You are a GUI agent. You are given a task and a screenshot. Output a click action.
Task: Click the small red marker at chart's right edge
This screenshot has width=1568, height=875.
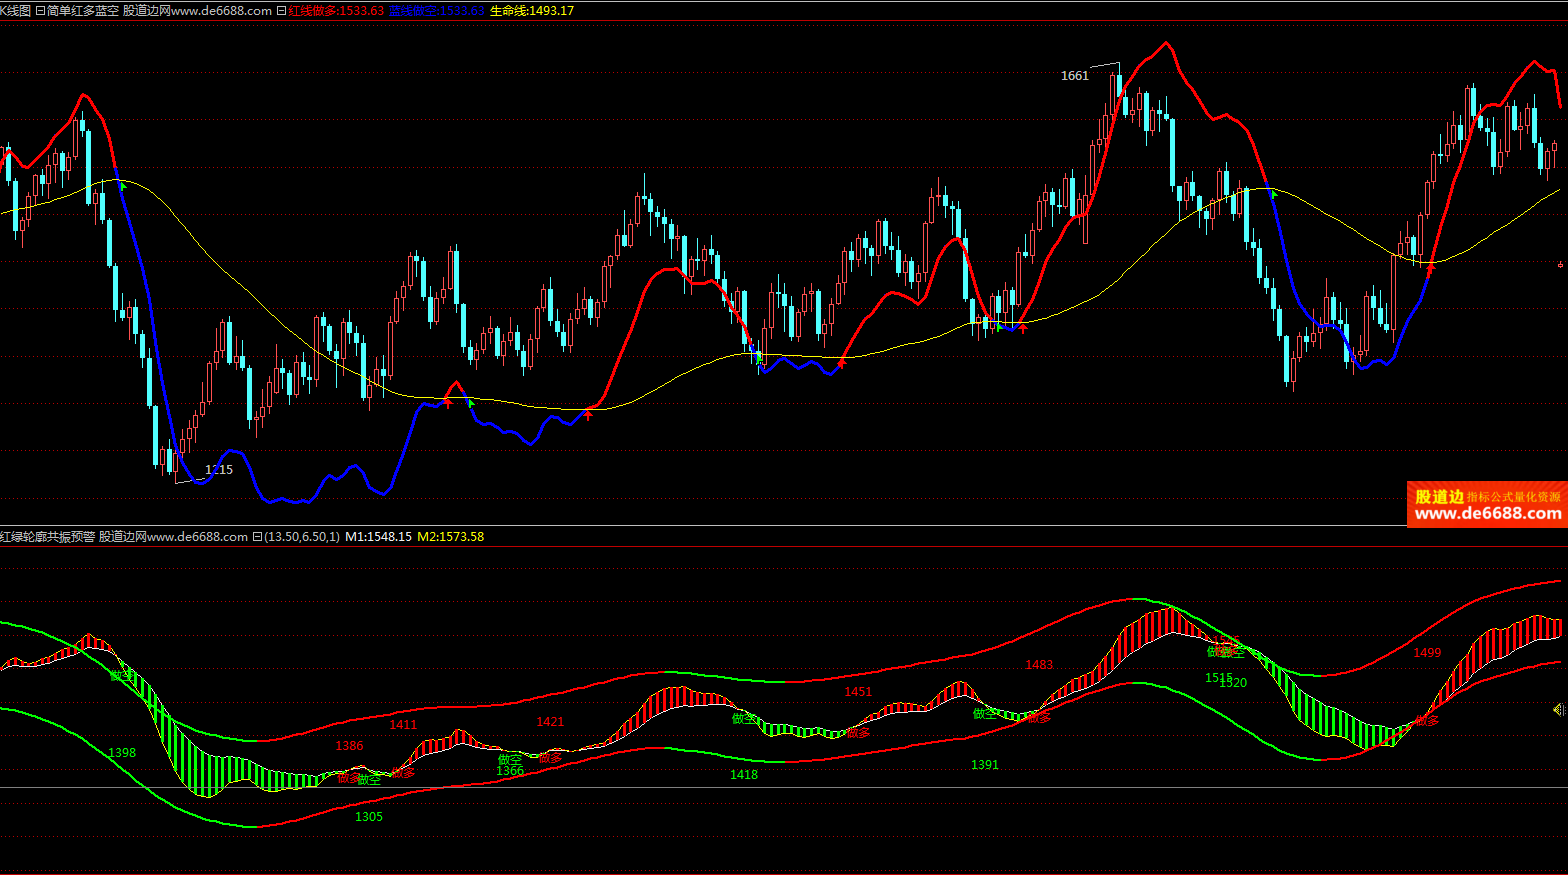1560,265
